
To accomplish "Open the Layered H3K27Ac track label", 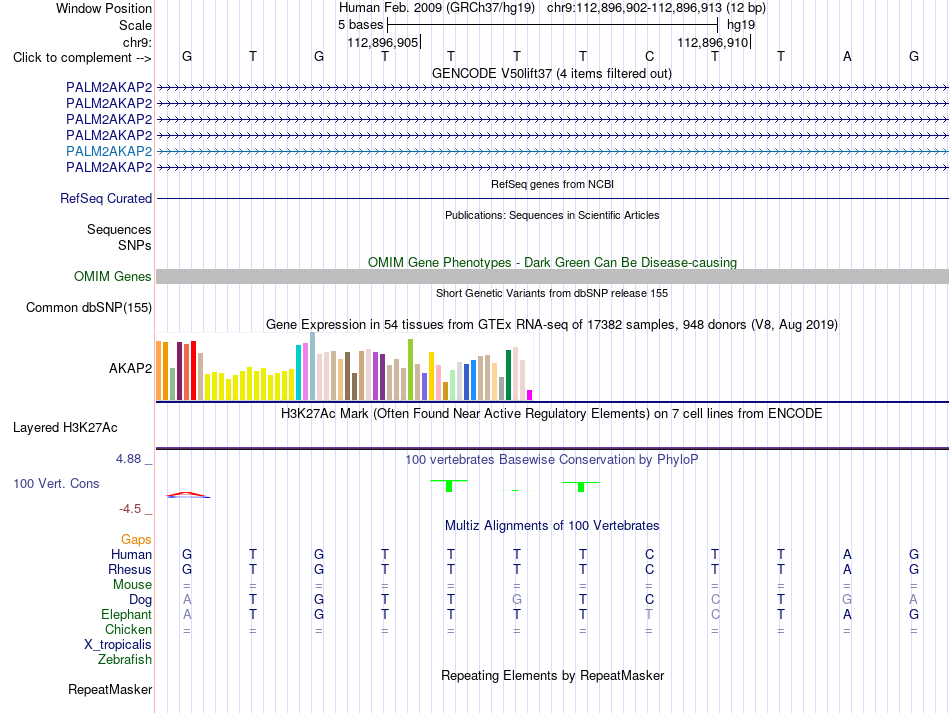I will [65, 428].
